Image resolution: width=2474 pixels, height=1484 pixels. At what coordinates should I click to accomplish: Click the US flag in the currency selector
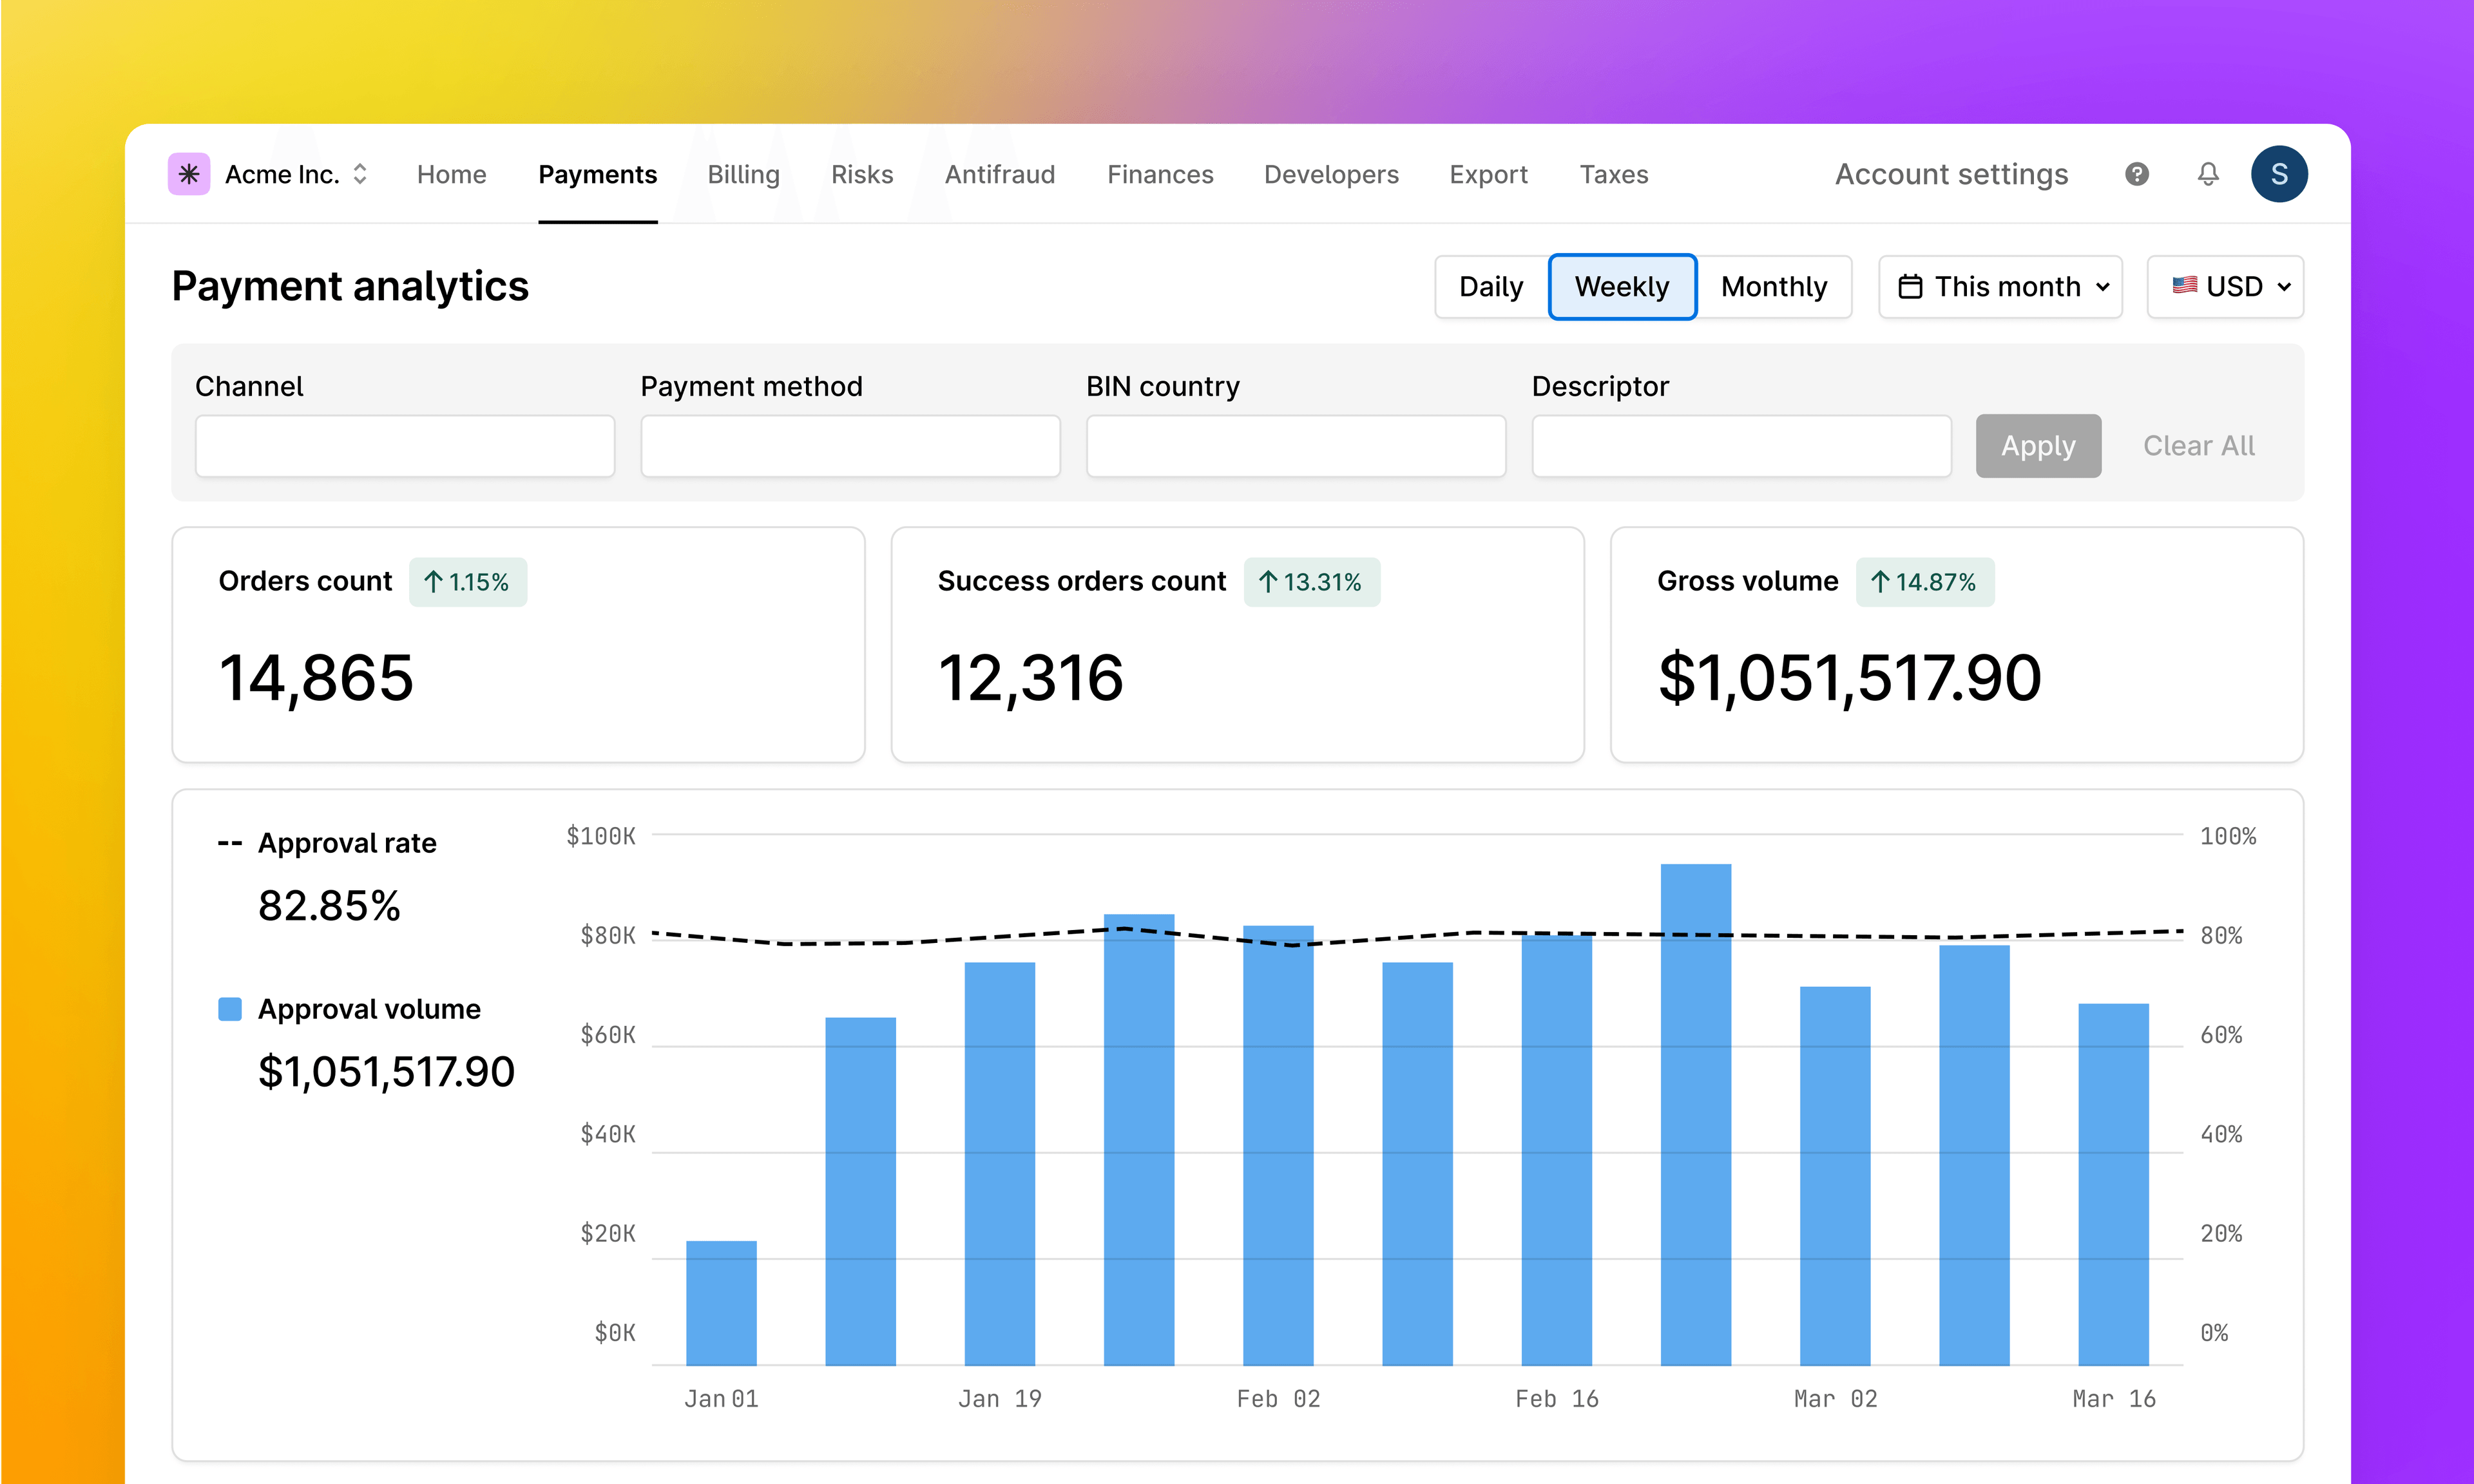pyautogui.click(x=2186, y=287)
